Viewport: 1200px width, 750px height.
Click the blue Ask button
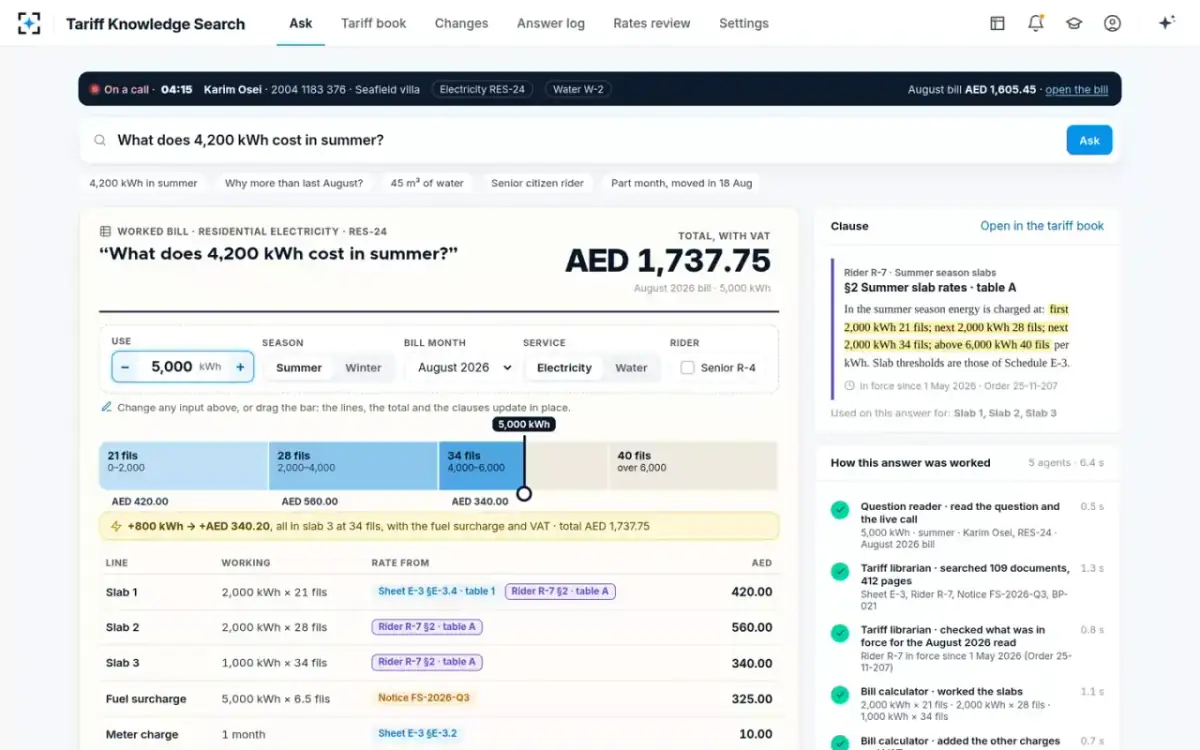(x=1089, y=140)
